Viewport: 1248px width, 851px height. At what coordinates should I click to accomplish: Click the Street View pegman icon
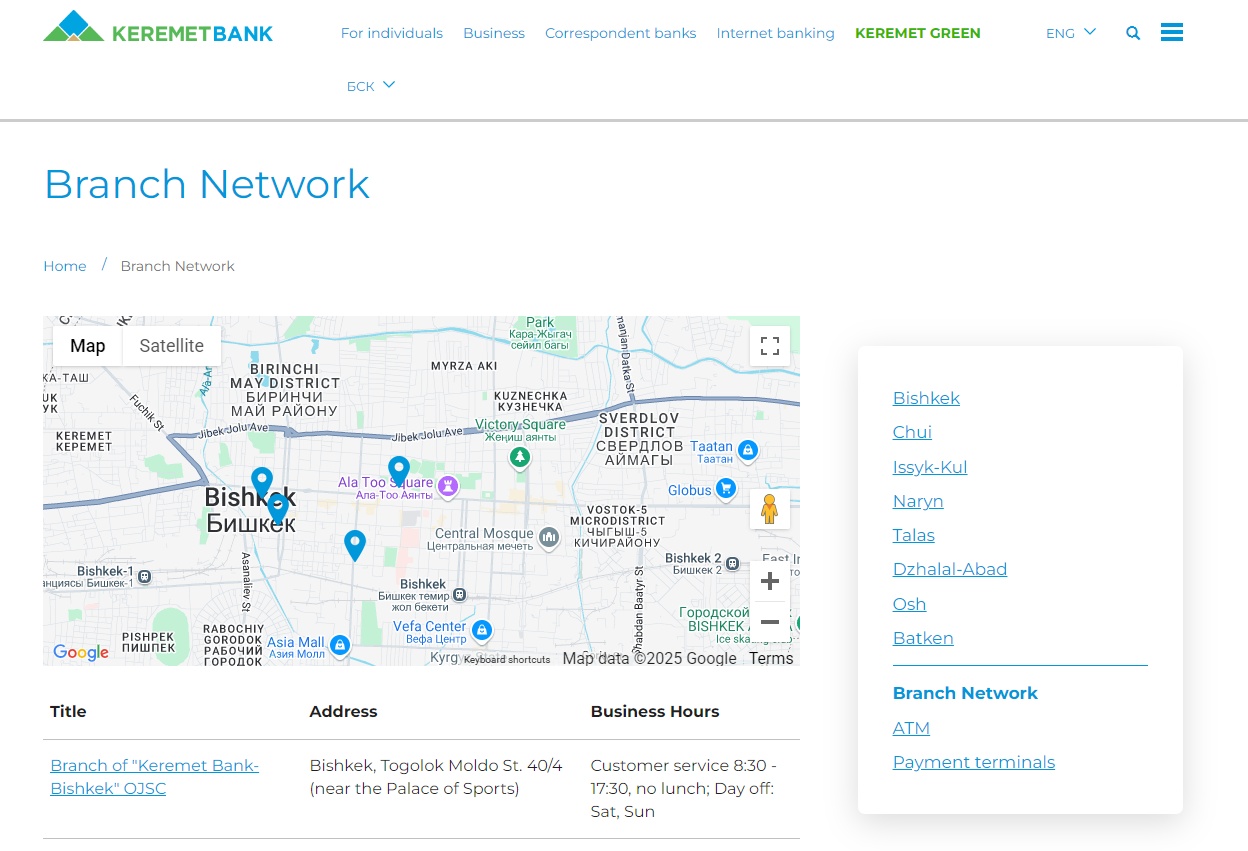tap(769, 509)
